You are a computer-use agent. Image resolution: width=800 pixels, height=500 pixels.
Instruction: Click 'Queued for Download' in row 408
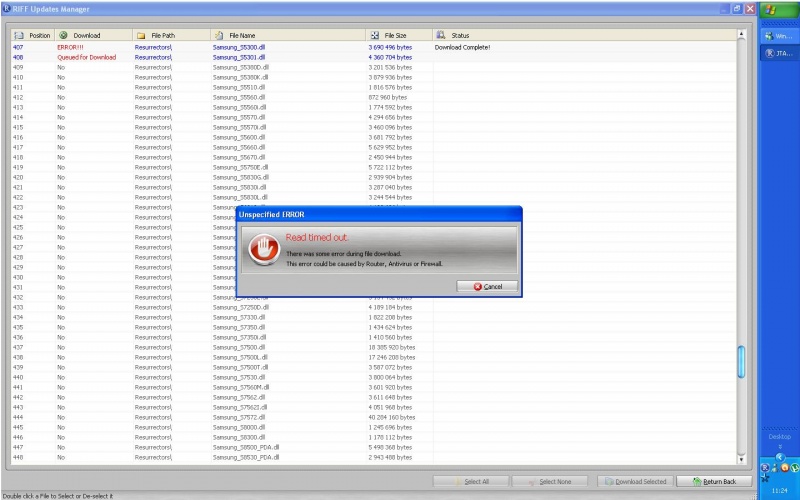click(x=86, y=57)
